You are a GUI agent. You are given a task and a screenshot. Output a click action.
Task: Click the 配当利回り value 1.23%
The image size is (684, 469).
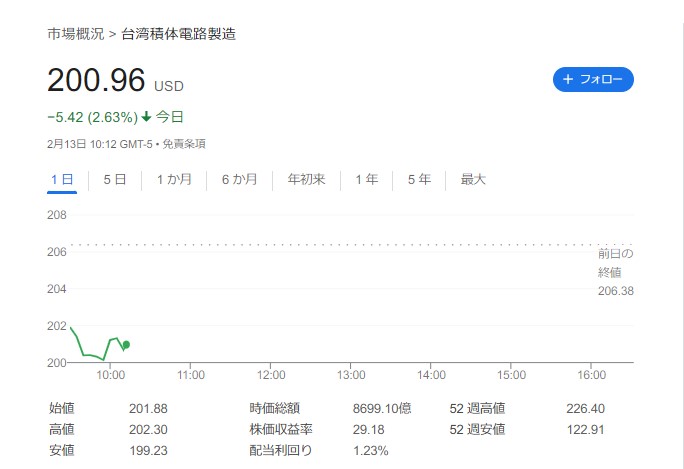pos(370,451)
